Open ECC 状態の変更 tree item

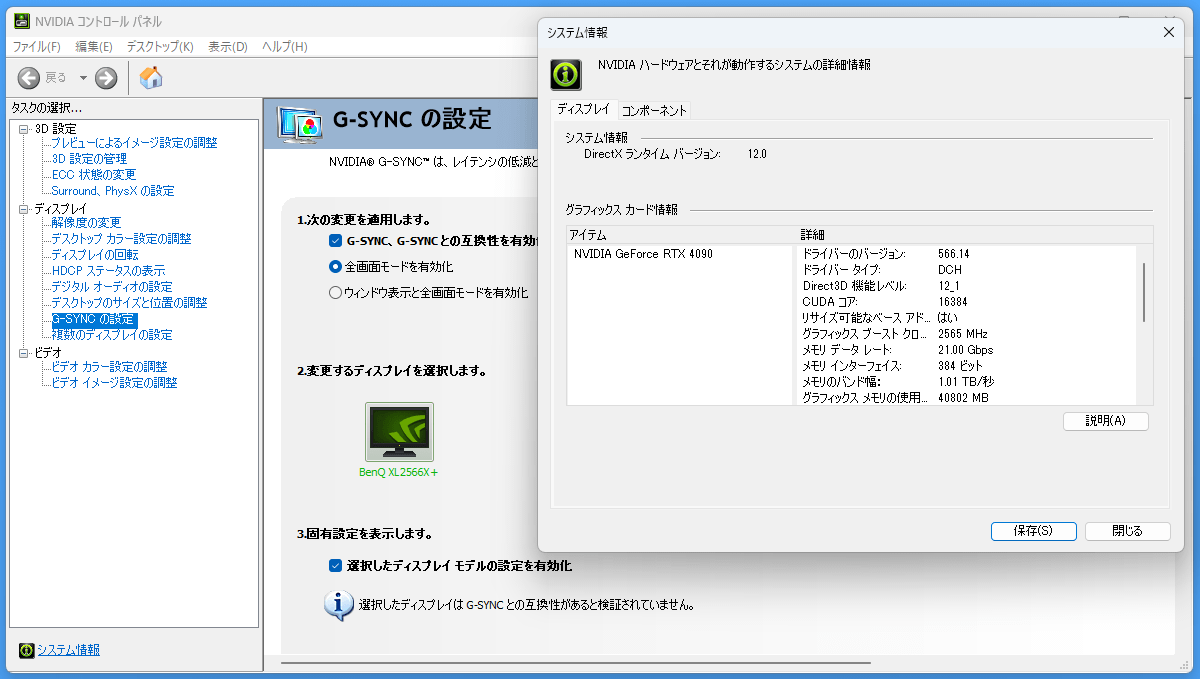point(93,175)
